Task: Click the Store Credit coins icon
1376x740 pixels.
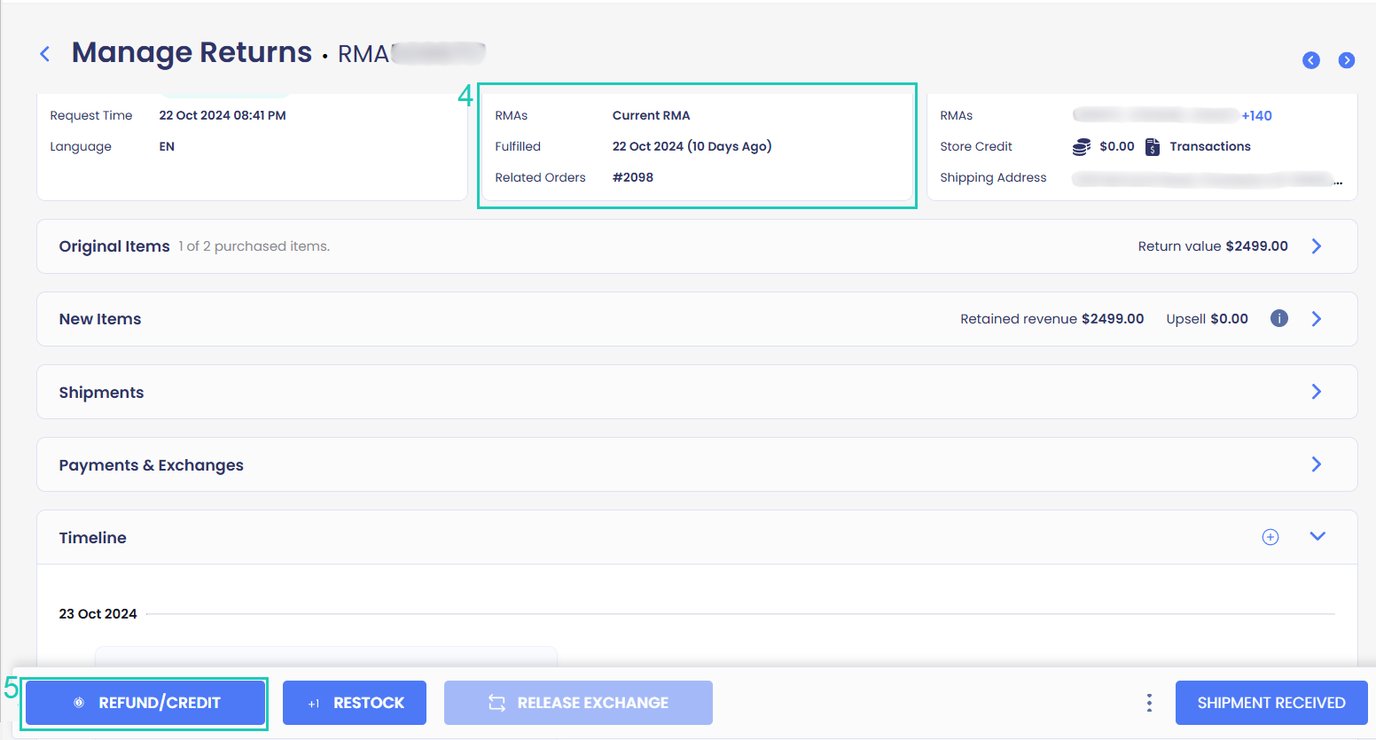Action: 1081,146
